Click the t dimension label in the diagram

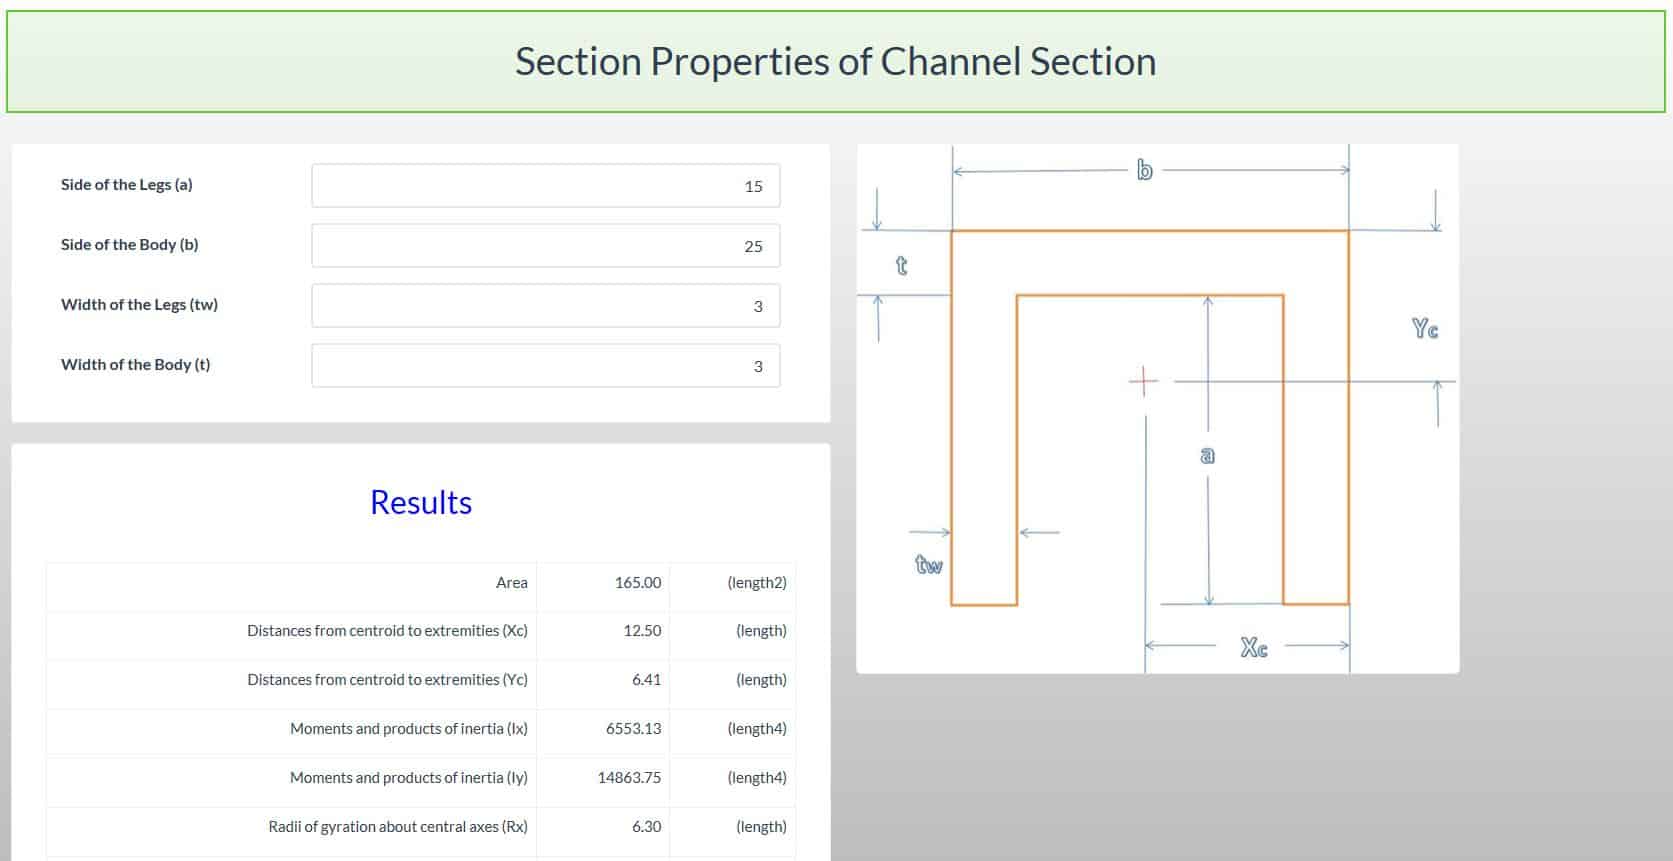(901, 265)
